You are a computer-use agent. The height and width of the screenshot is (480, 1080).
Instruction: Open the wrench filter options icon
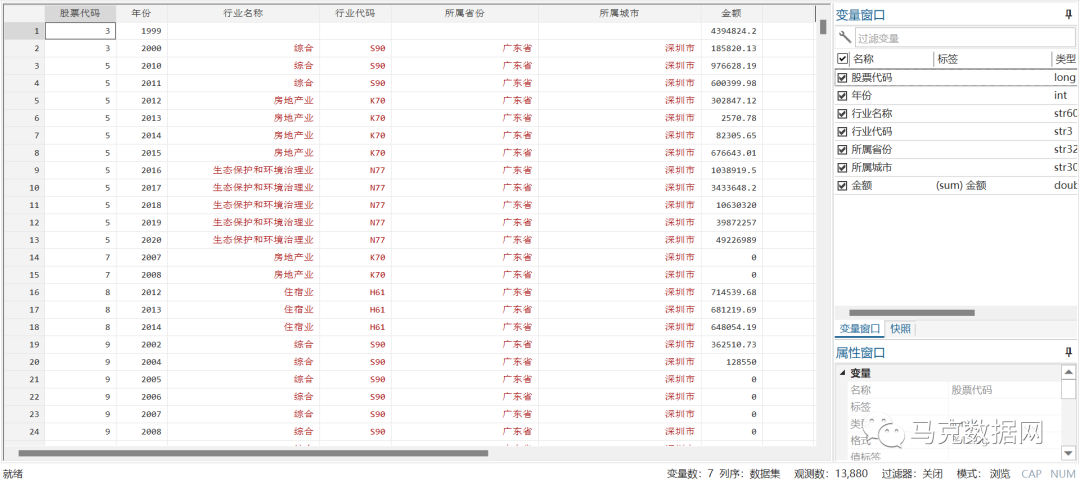(844, 38)
